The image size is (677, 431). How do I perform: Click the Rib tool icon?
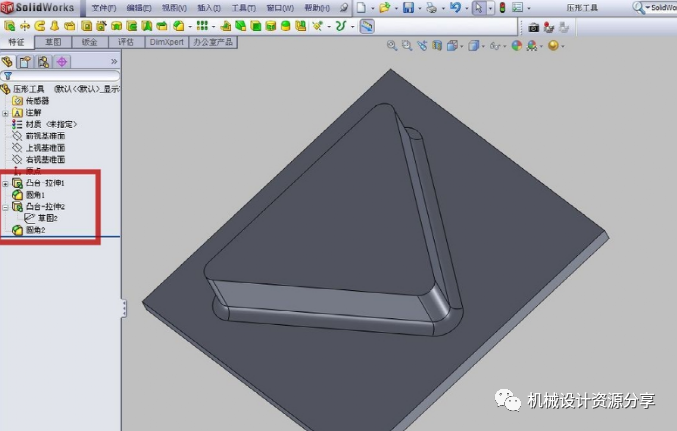(225, 26)
